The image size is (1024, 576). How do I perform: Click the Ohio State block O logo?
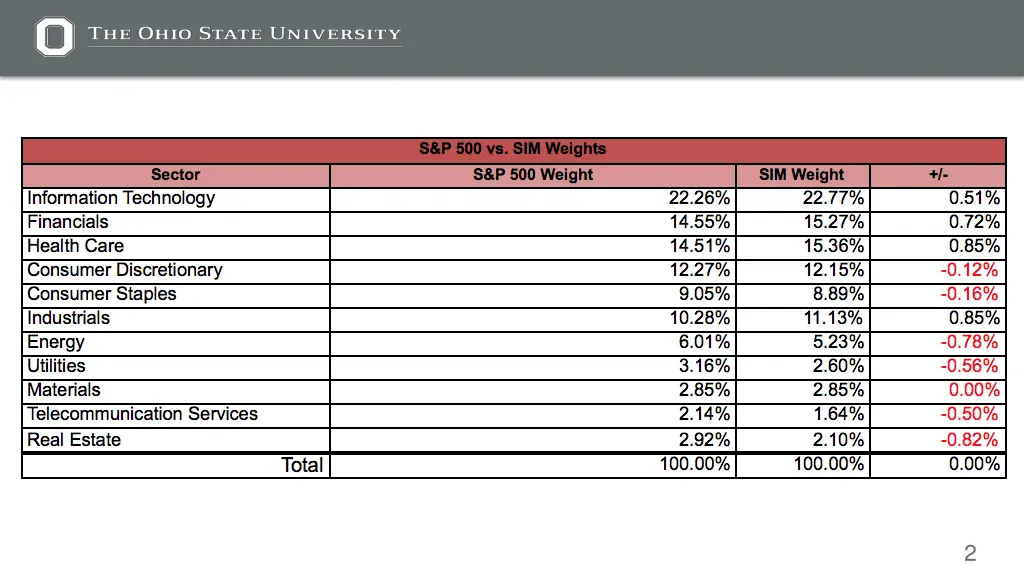coord(54,37)
